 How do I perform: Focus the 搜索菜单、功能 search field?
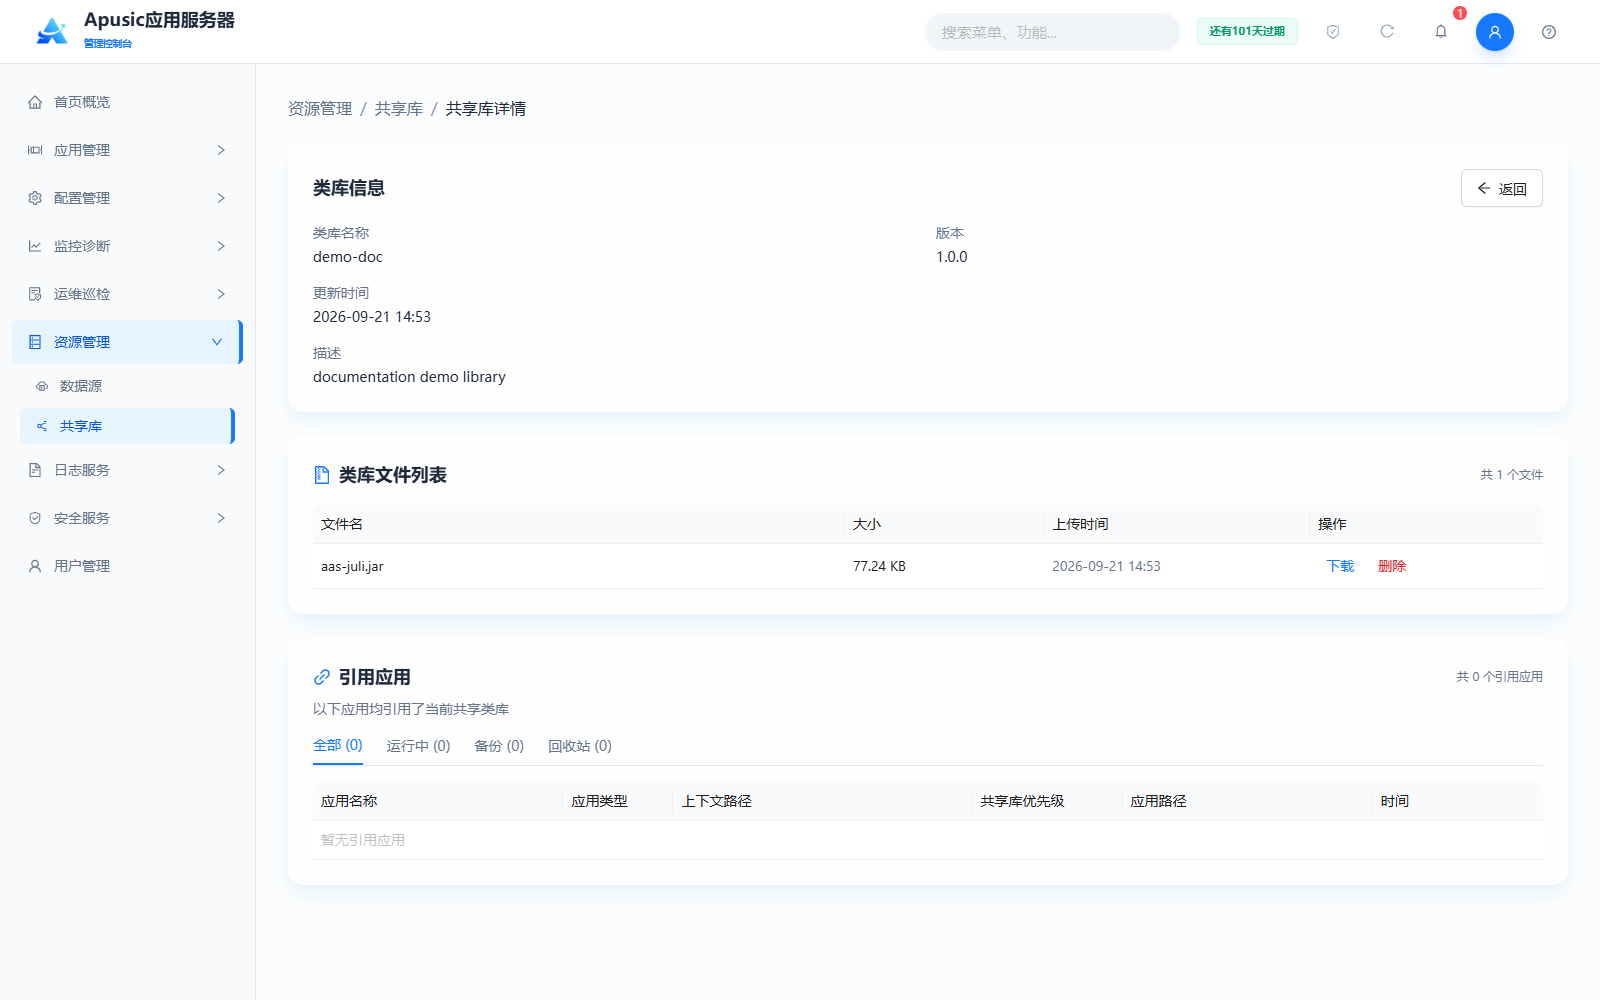(1052, 32)
